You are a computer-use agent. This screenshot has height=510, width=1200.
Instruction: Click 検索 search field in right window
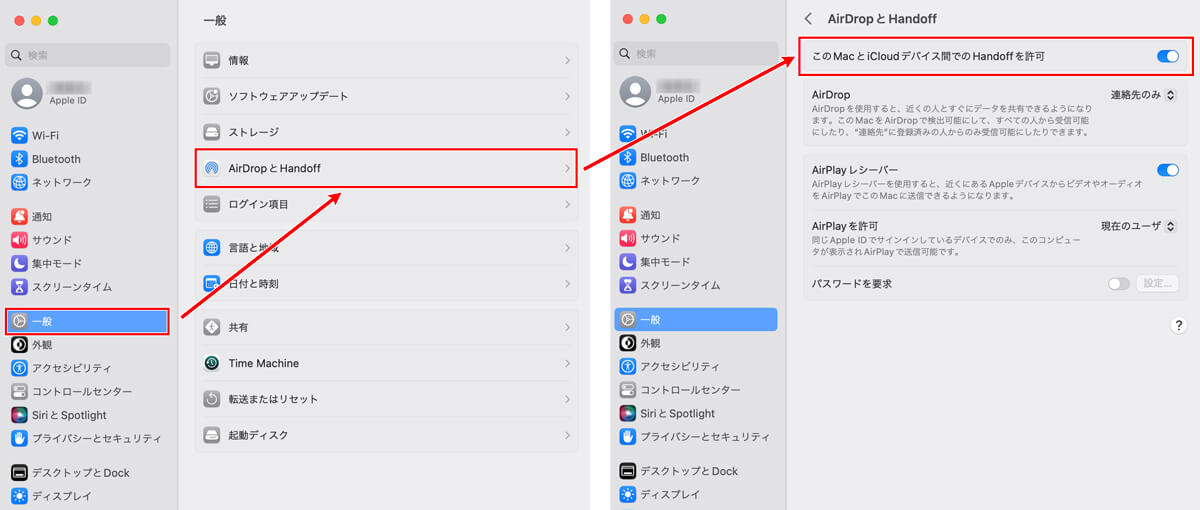pos(696,53)
